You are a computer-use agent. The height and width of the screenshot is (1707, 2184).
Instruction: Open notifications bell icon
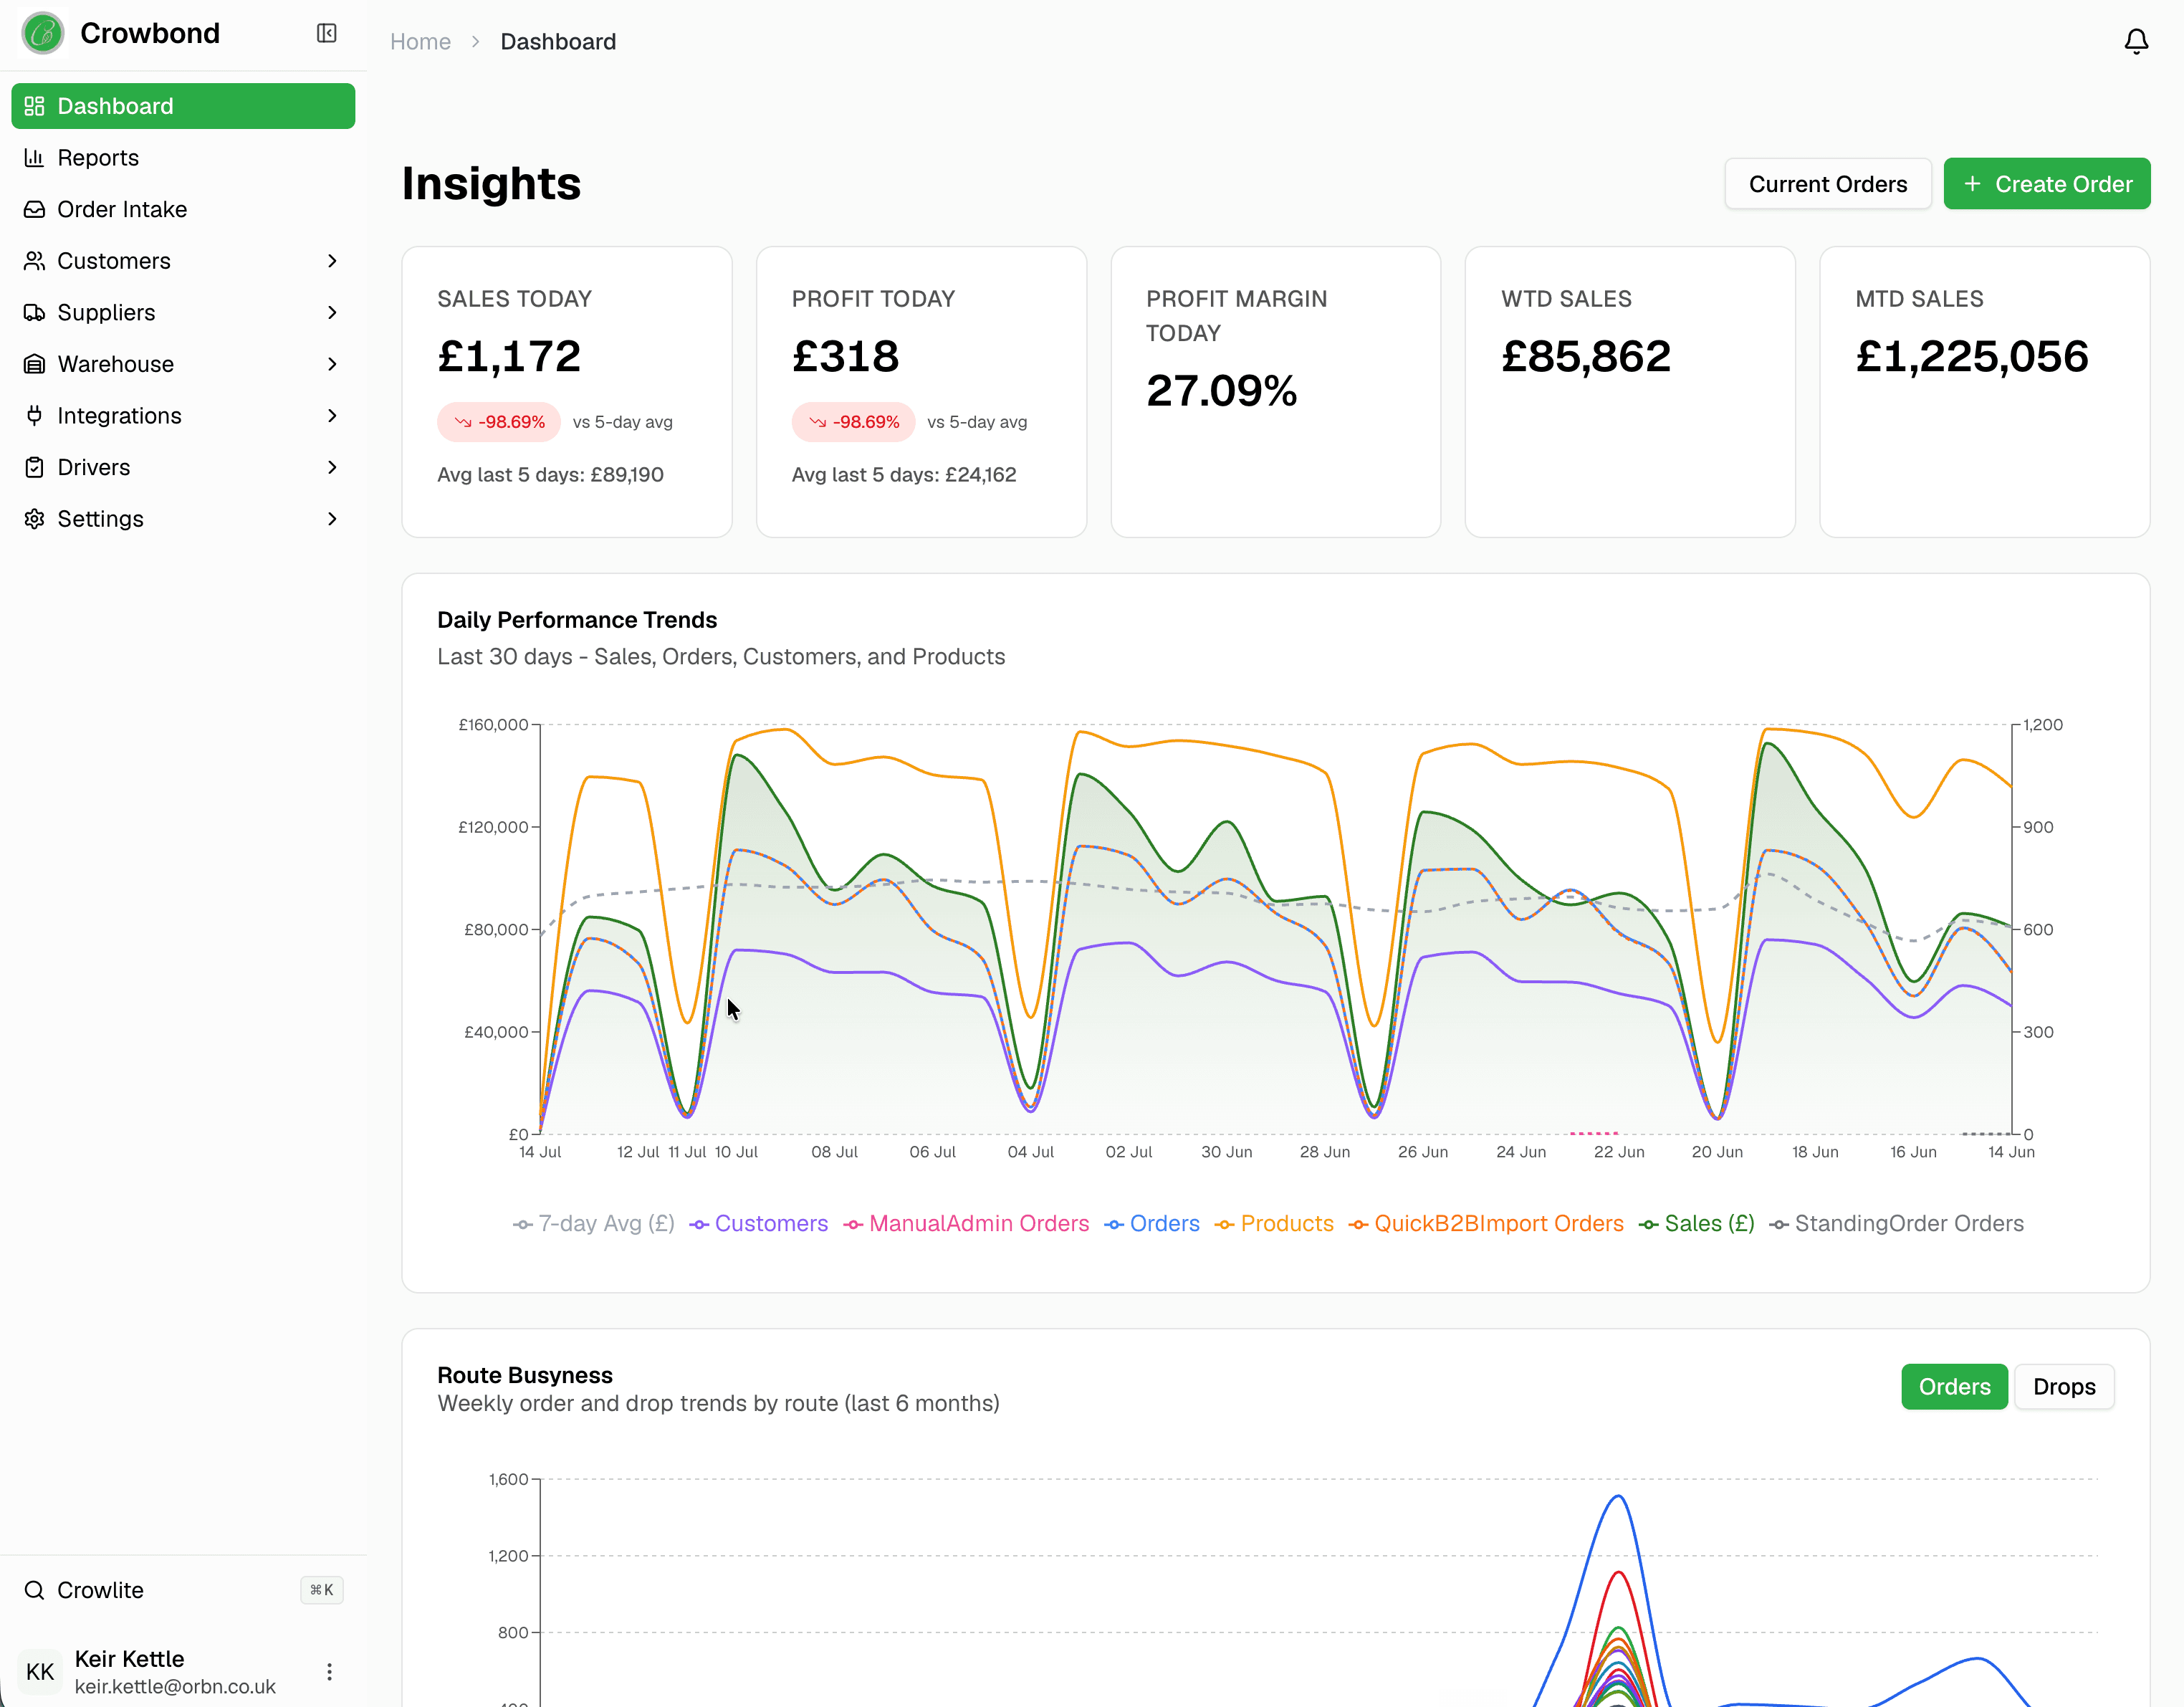(2136, 41)
